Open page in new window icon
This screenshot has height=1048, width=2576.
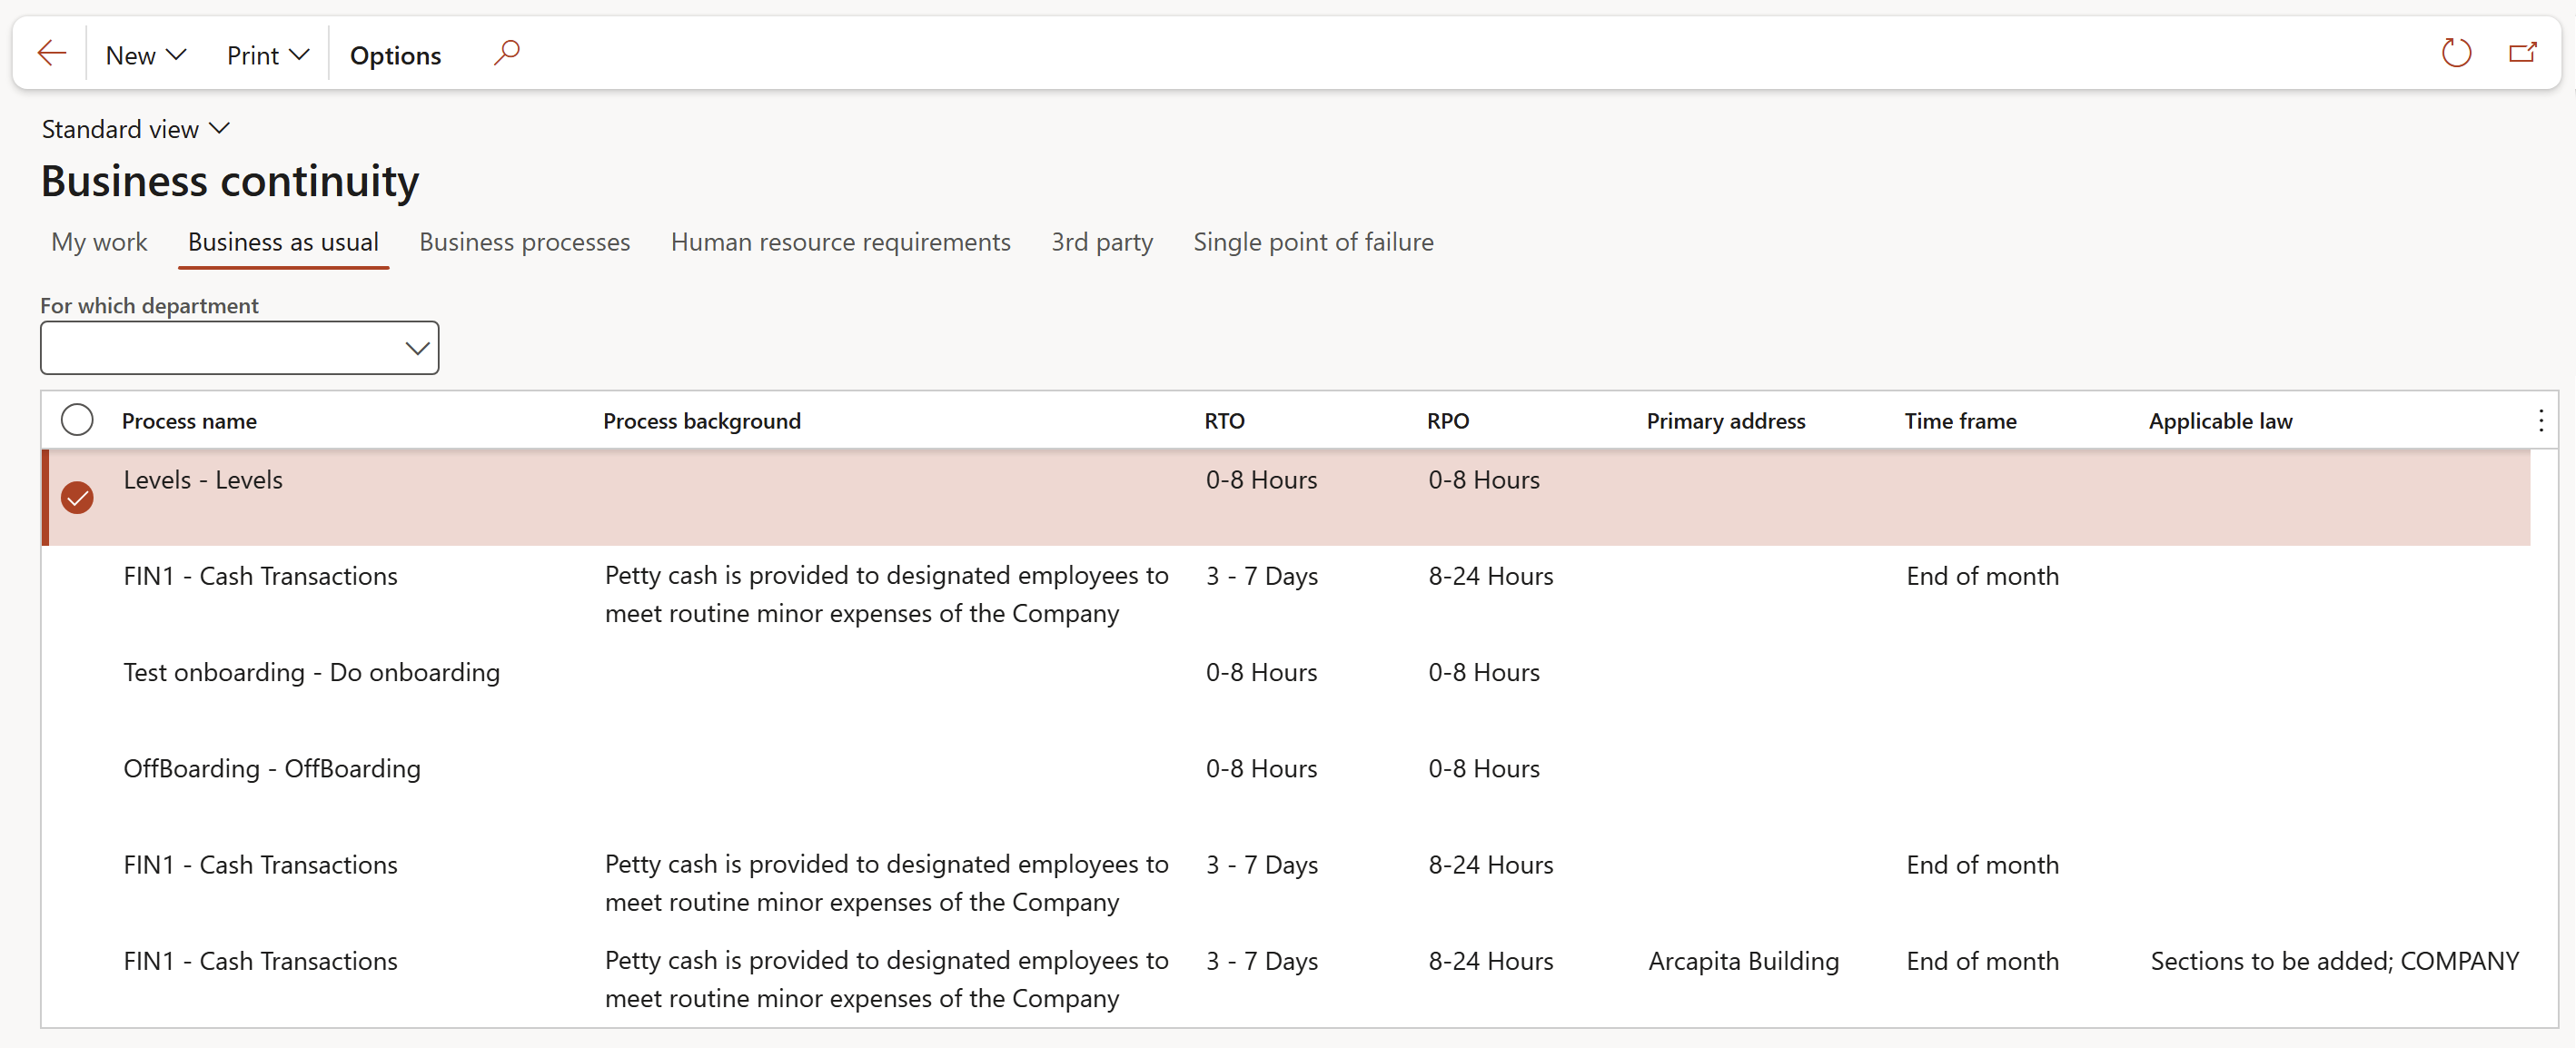[2523, 53]
